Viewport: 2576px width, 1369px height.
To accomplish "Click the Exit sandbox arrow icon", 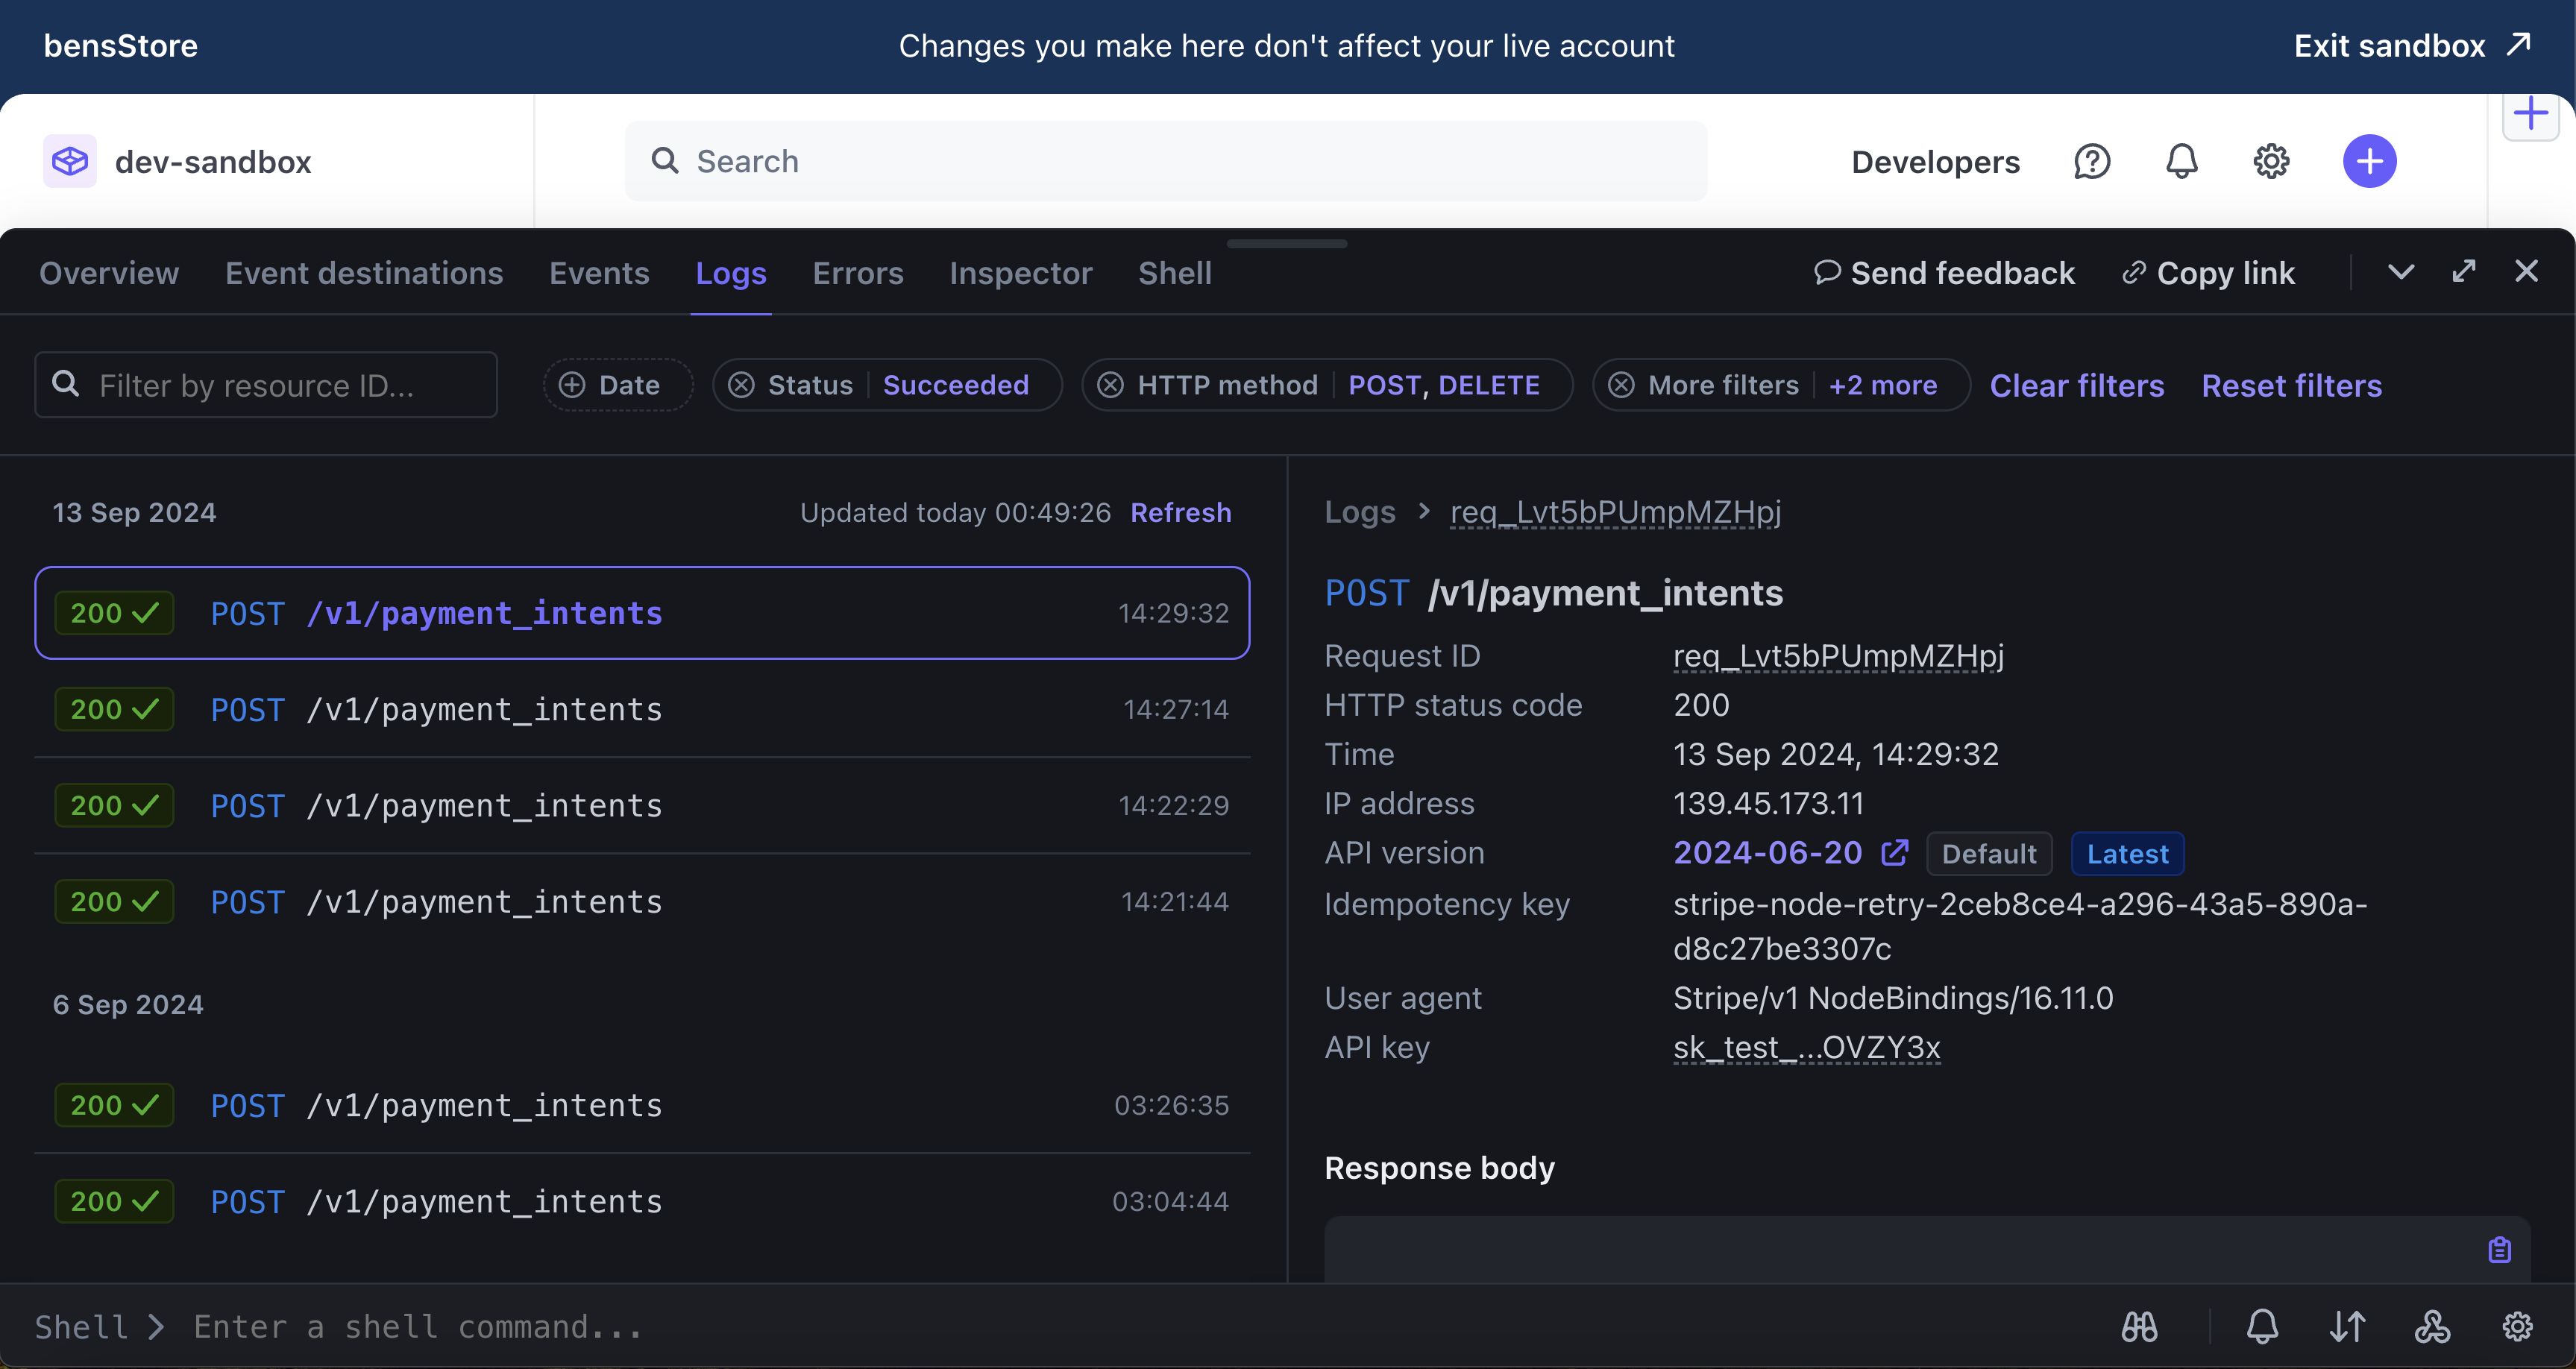I will point(2518,45).
